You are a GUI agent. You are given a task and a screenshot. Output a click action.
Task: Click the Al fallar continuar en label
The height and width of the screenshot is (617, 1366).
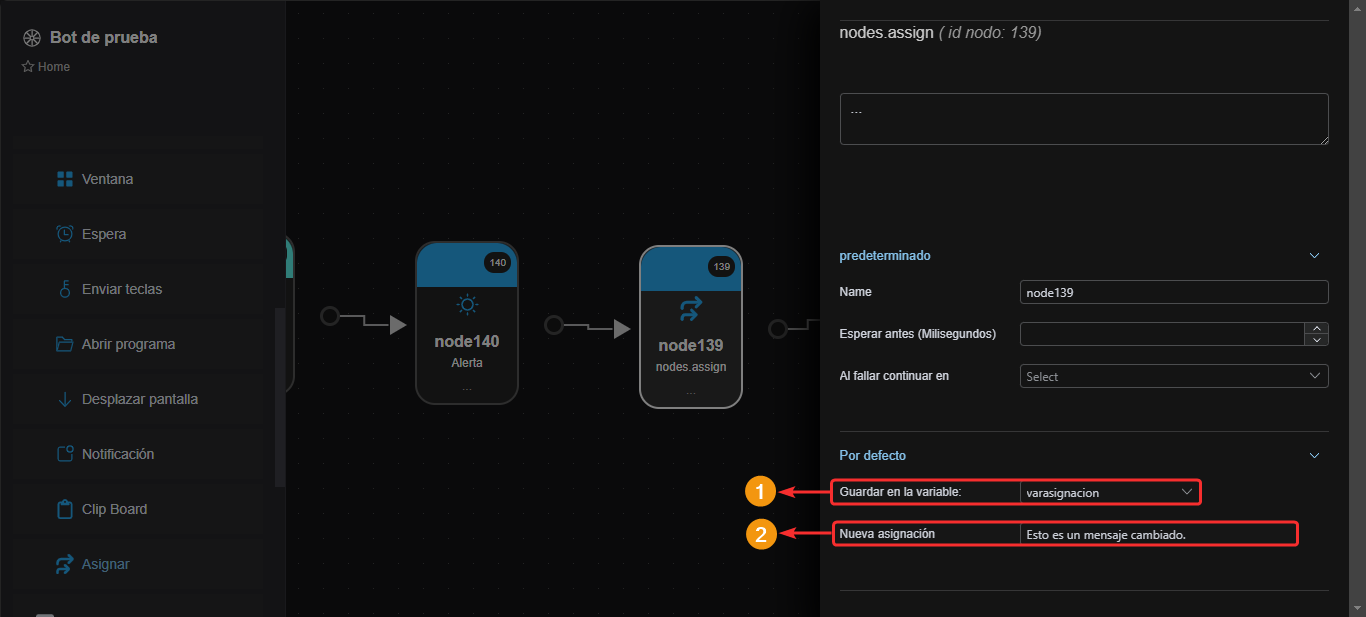pyautogui.click(x=894, y=376)
